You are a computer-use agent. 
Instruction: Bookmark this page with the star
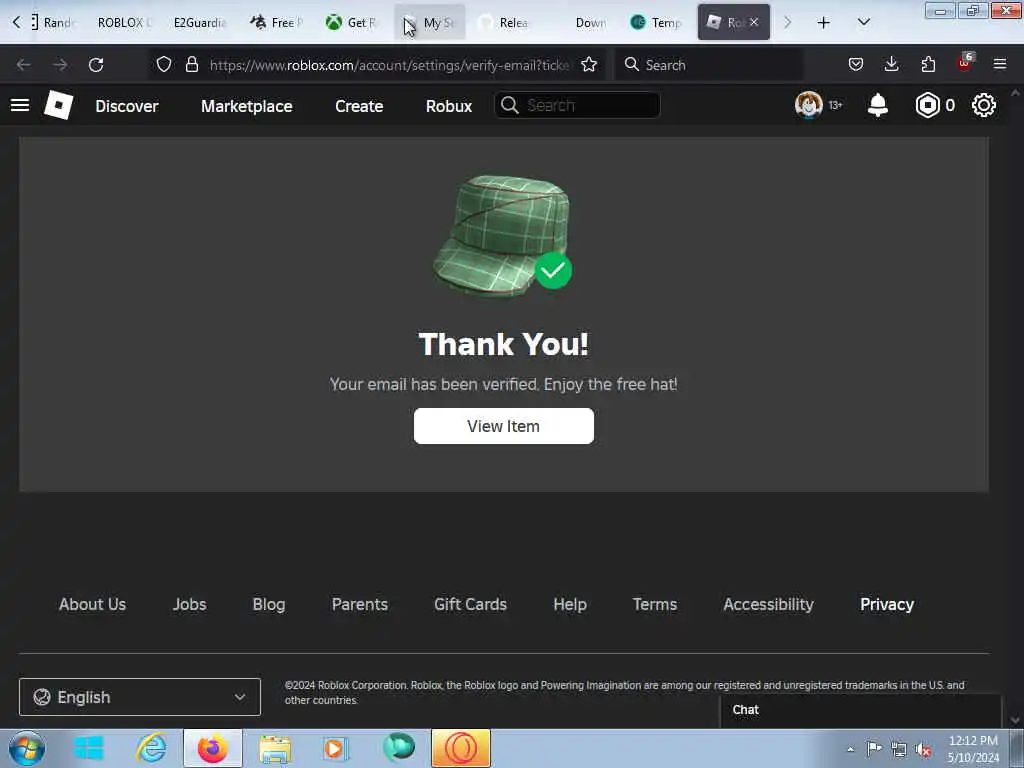589,64
